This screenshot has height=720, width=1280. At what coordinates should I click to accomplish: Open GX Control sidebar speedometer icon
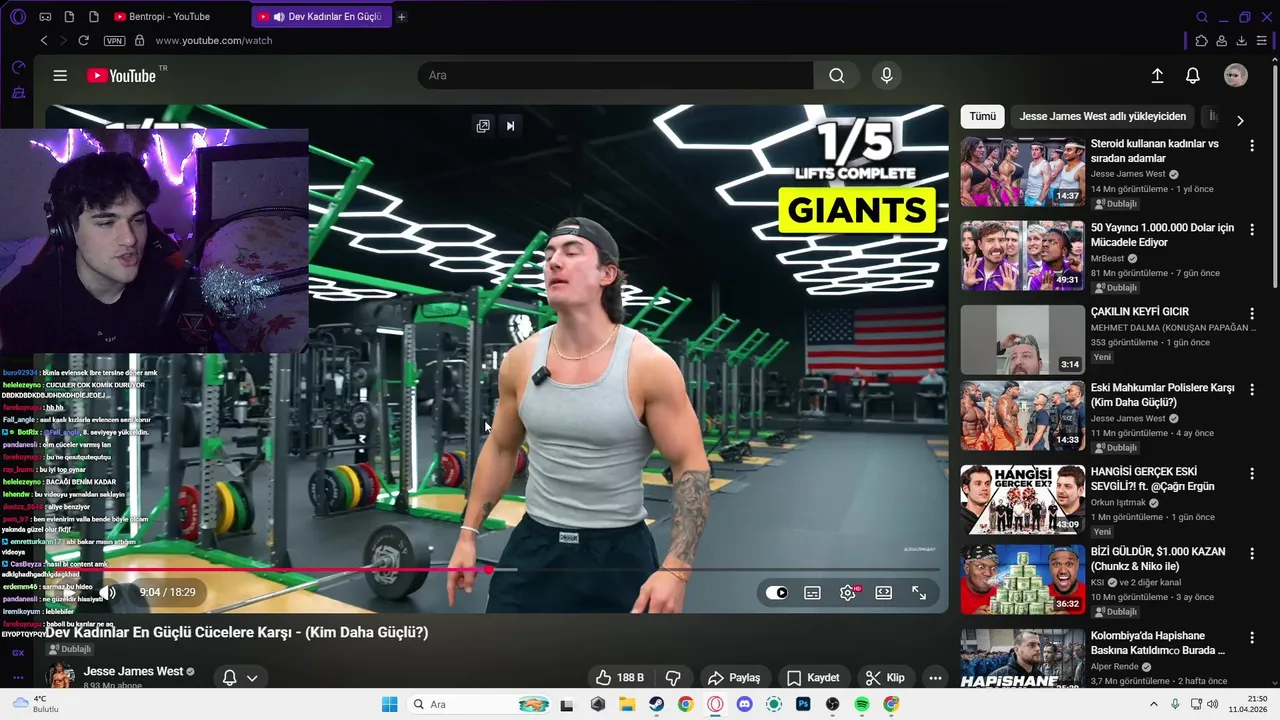click(x=18, y=67)
